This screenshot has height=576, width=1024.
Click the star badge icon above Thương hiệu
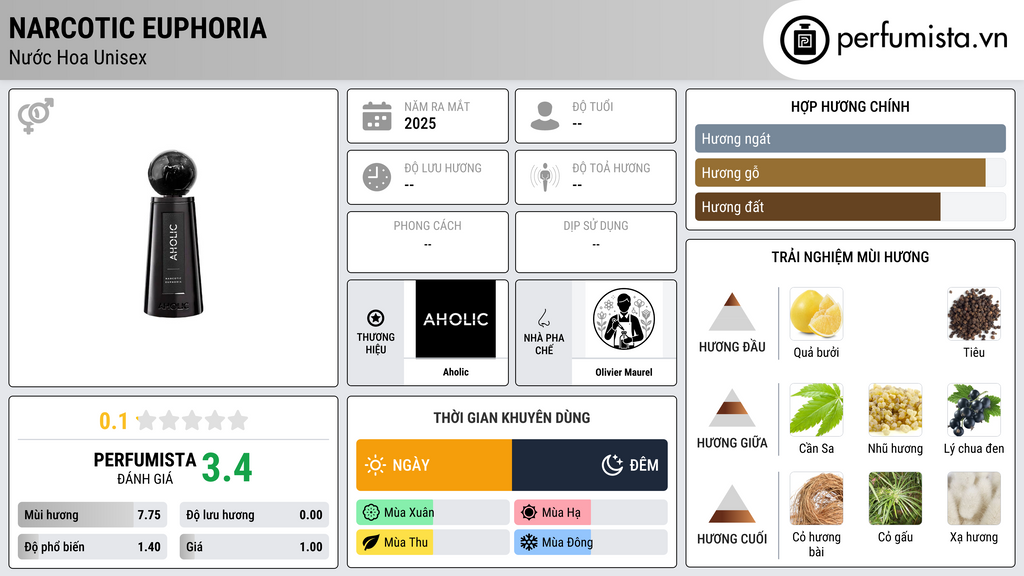(376, 318)
